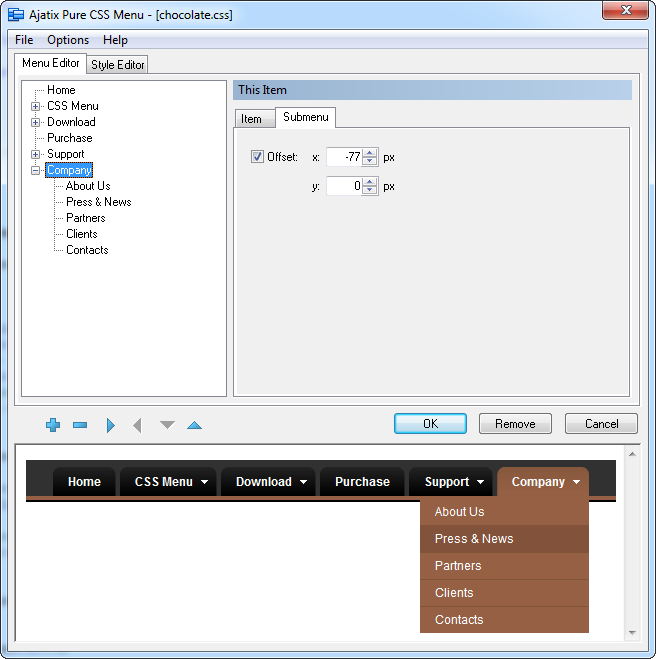
Task: Open the Support dropdown in preview
Action: click(452, 482)
